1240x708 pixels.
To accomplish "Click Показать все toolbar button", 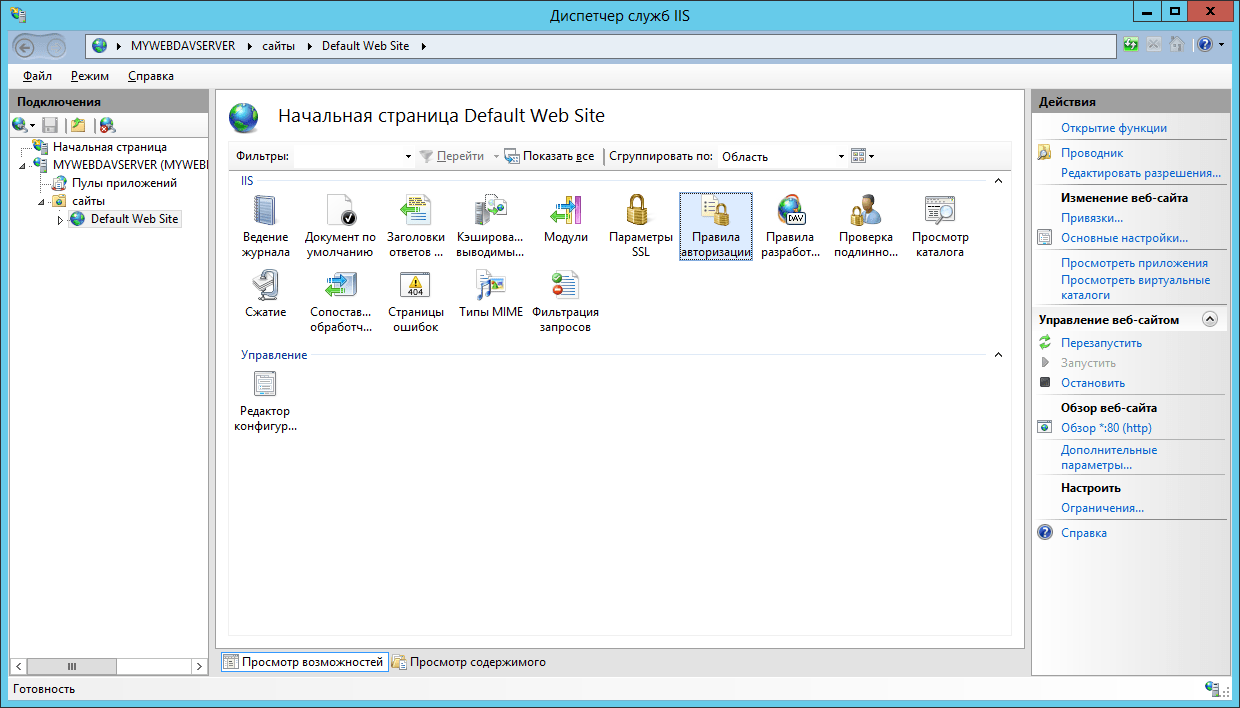I will [549, 156].
